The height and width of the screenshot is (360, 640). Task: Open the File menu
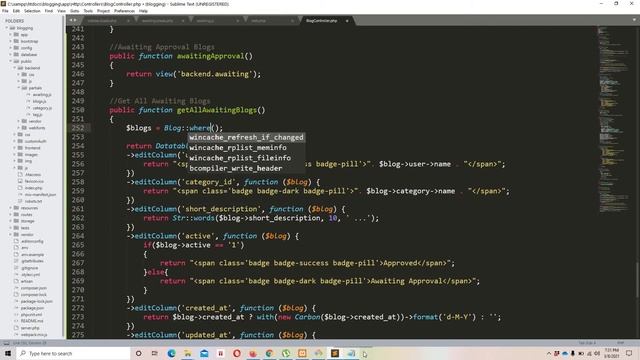(5, 11)
